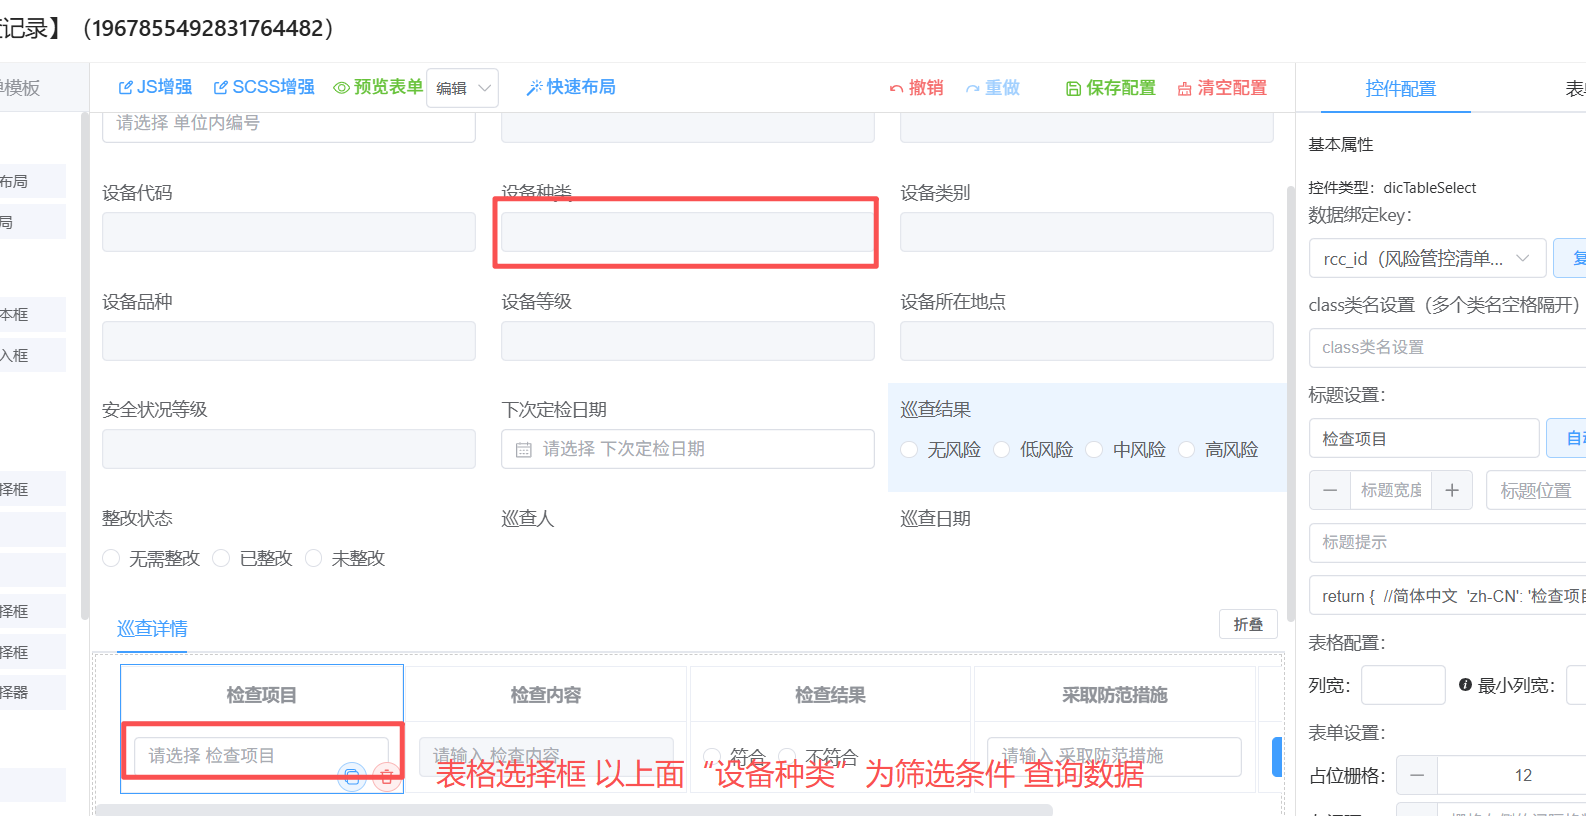Click the class类名设置 input field
The height and width of the screenshot is (816, 1586).
(1447, 348)
